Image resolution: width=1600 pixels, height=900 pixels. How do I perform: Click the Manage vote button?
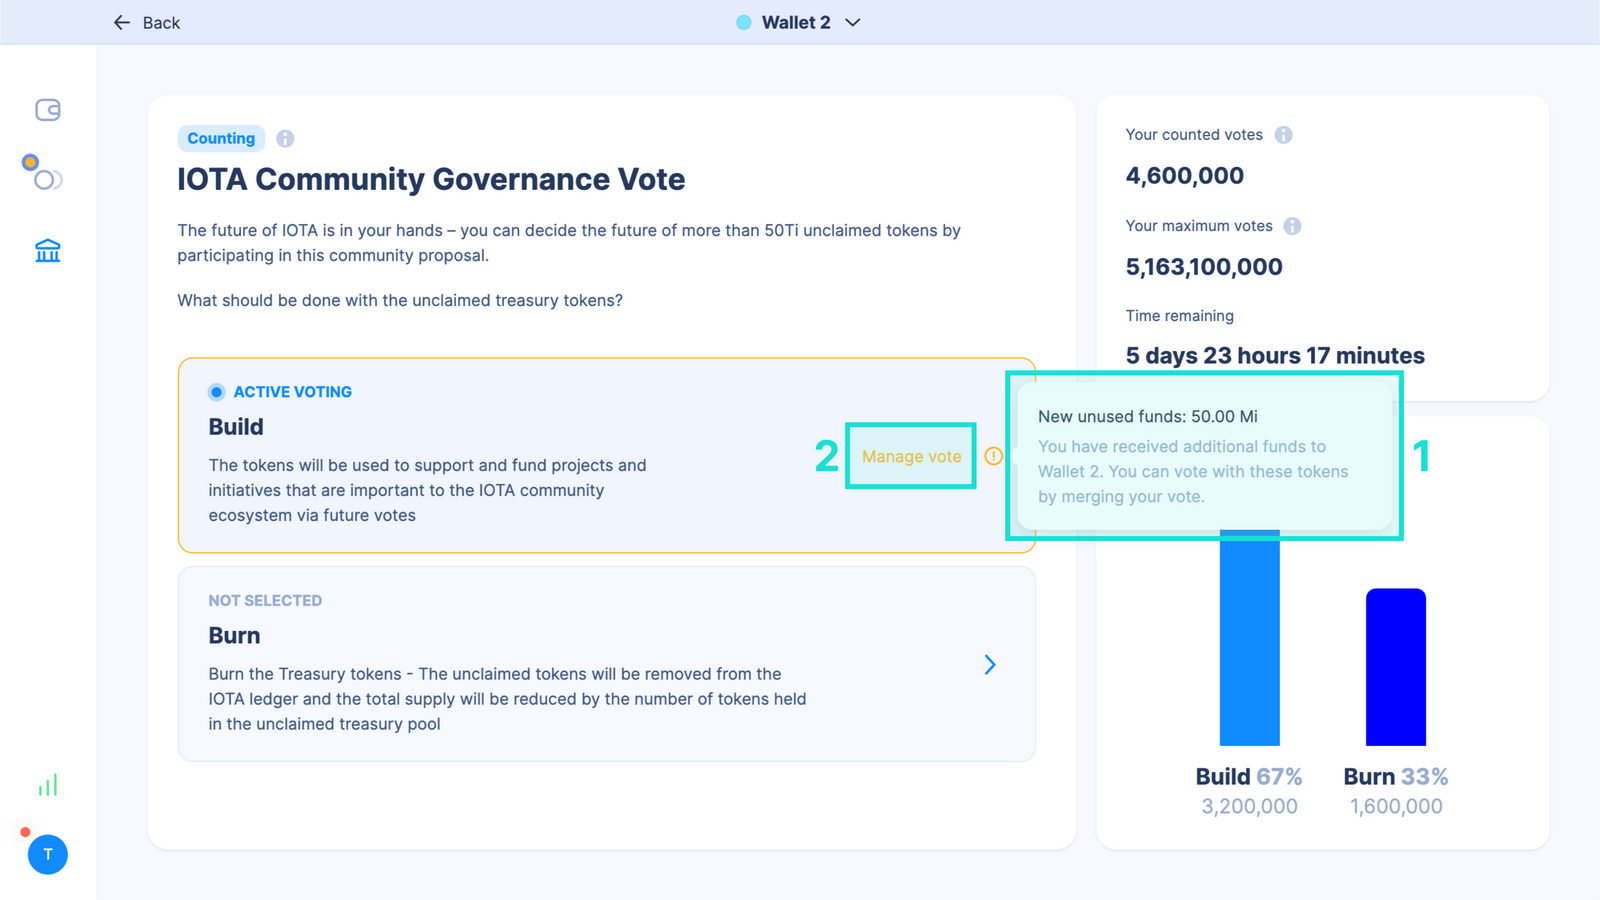[911, 456]
